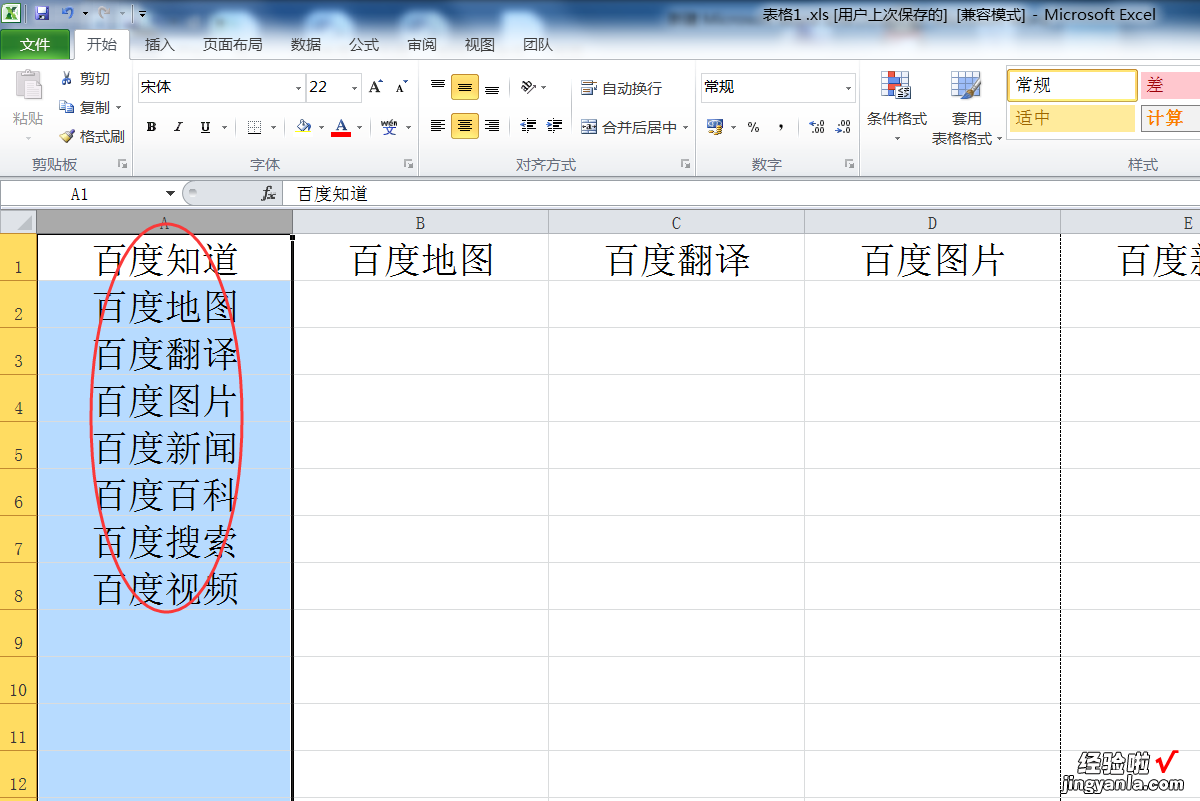Switch to the 公式 (Formulas) tab
The height and width of the screenshot is (801, 1200).
click(364, 45)
